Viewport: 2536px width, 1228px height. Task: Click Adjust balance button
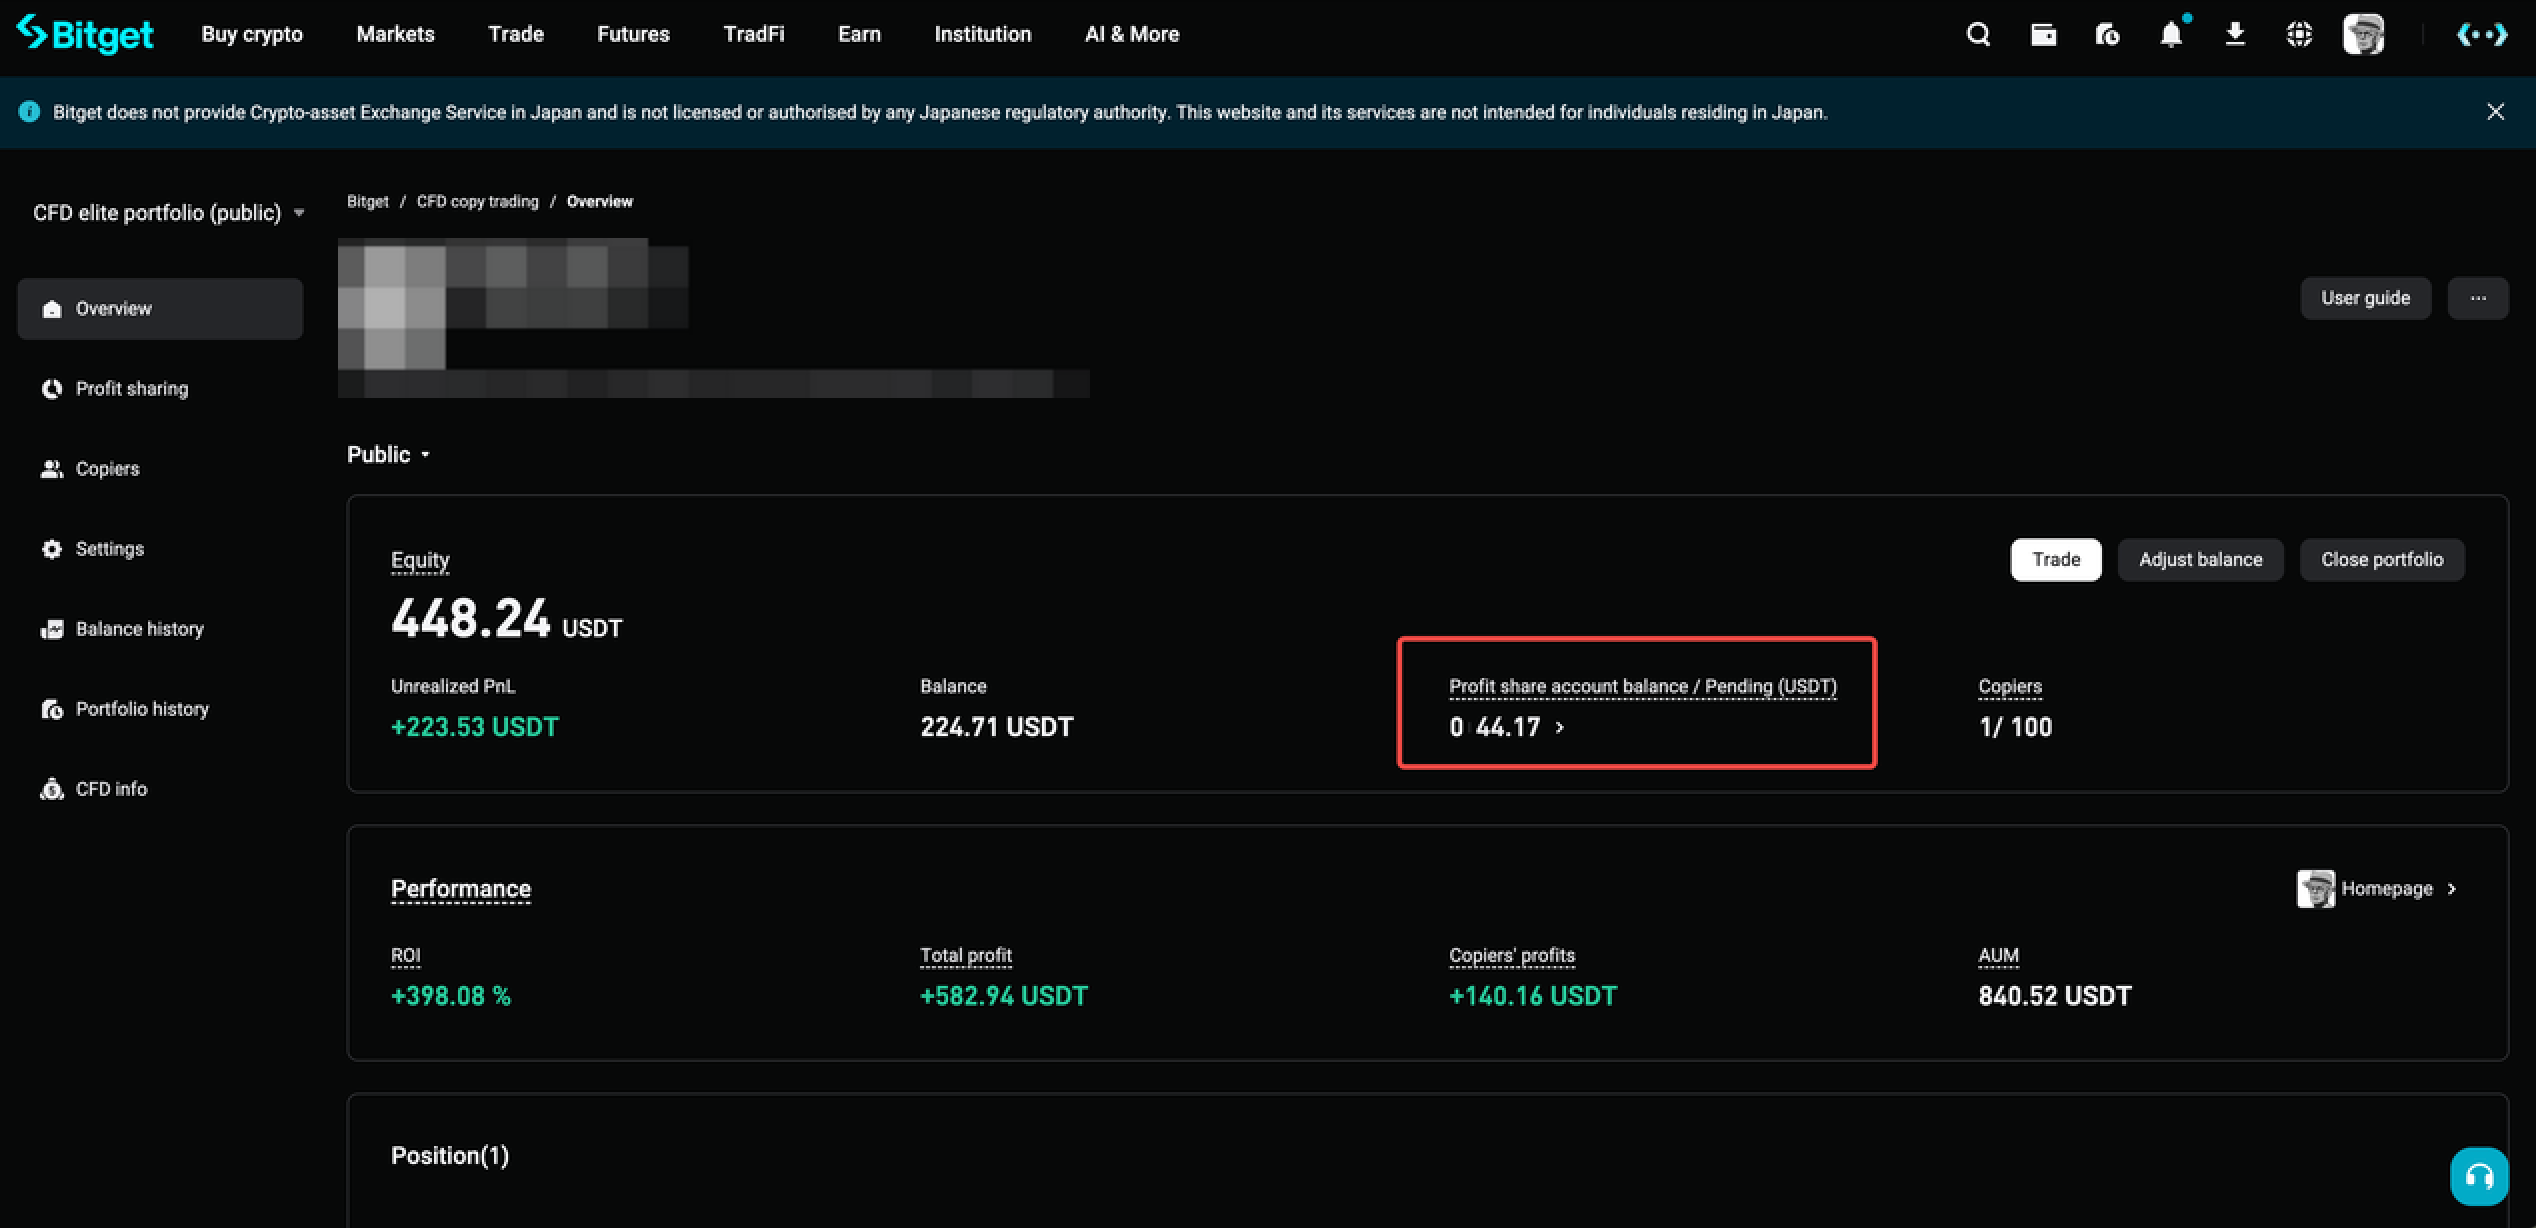tap(2201, 560)
